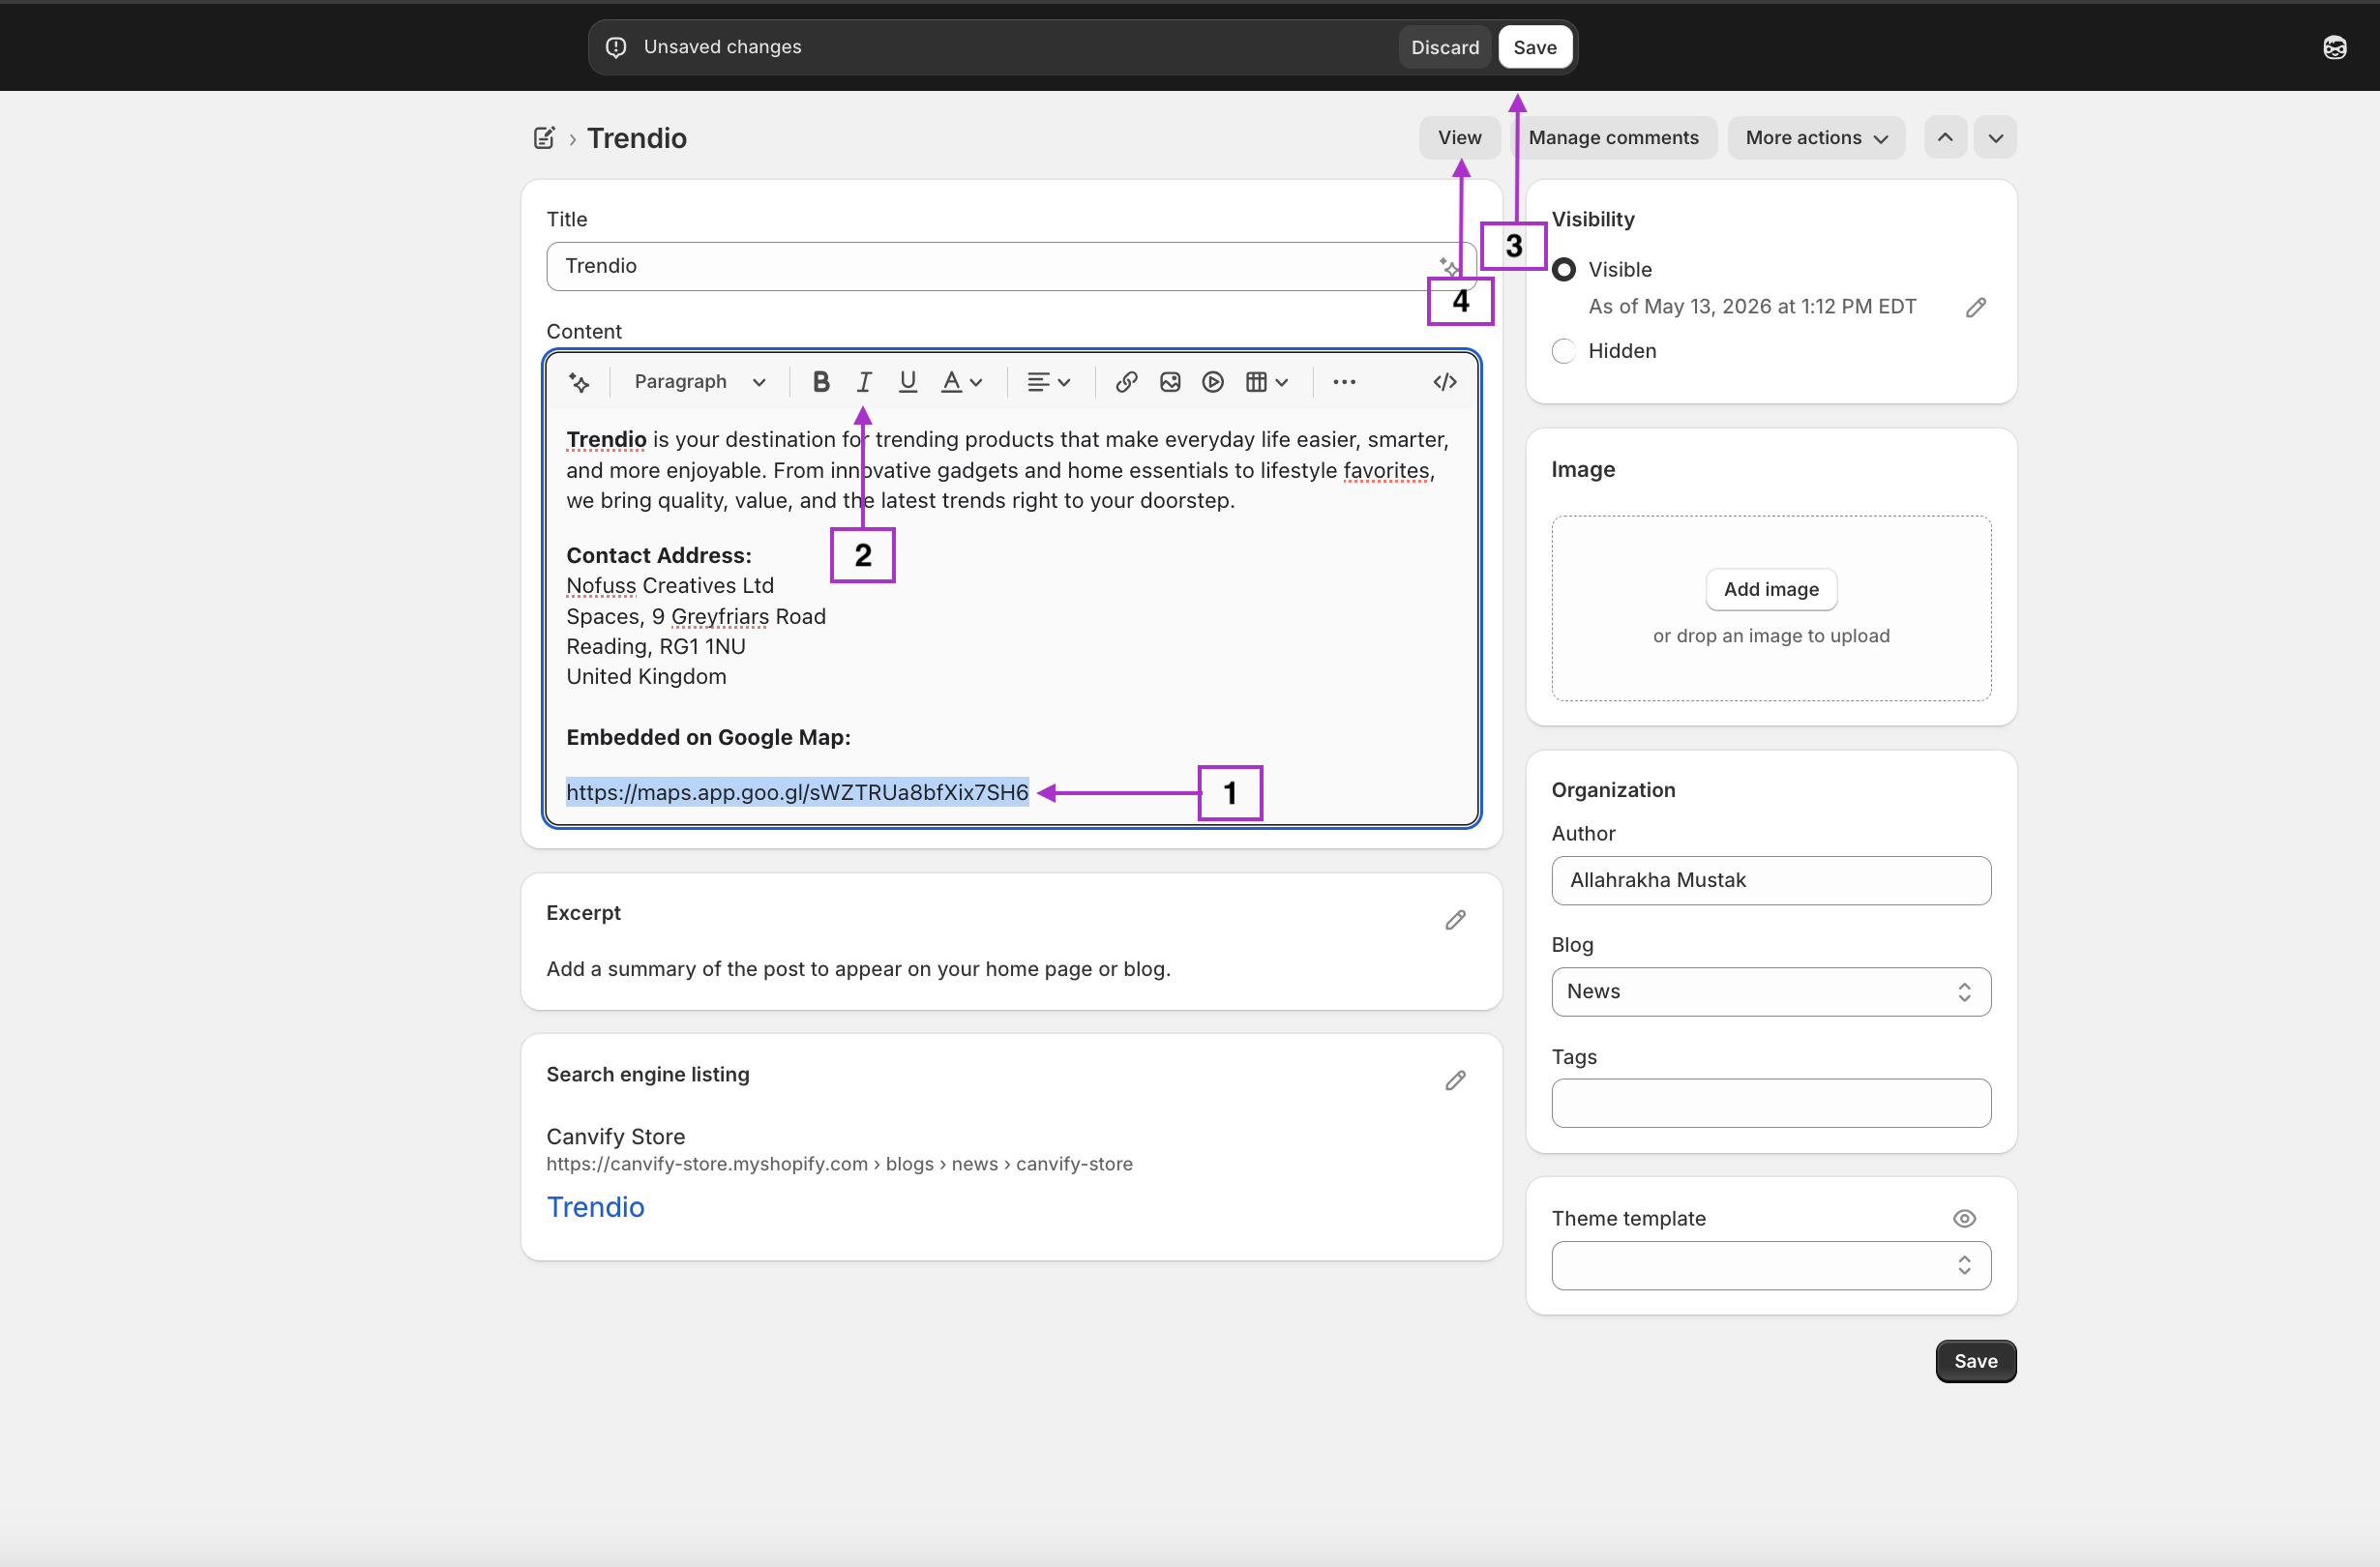Insert image via editor toolbar icon
This screenshot has width=2380, height=1567.
tap(1170, 382)
